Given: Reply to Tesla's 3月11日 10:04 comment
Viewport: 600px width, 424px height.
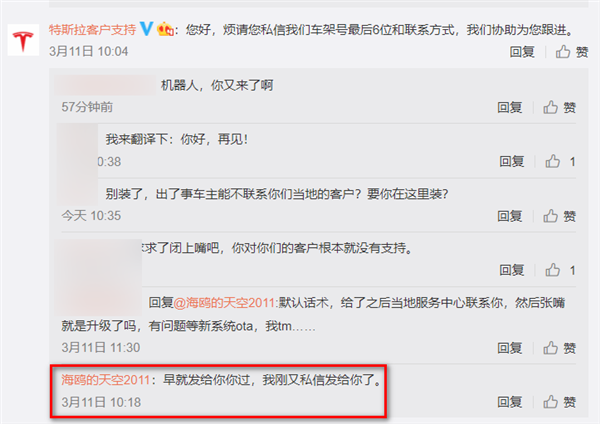Looking at the screenshot, I should point(522,52).
